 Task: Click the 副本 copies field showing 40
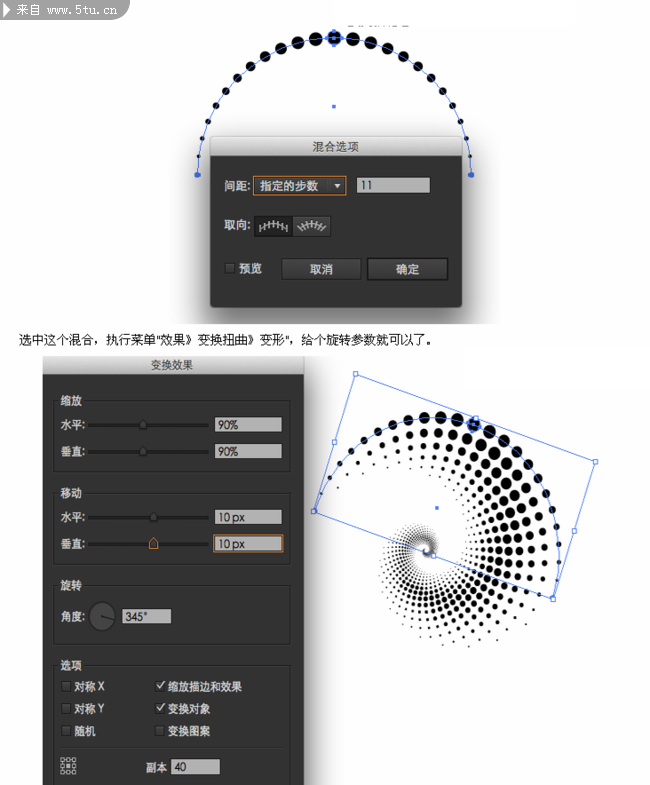[x=195, y=766]
